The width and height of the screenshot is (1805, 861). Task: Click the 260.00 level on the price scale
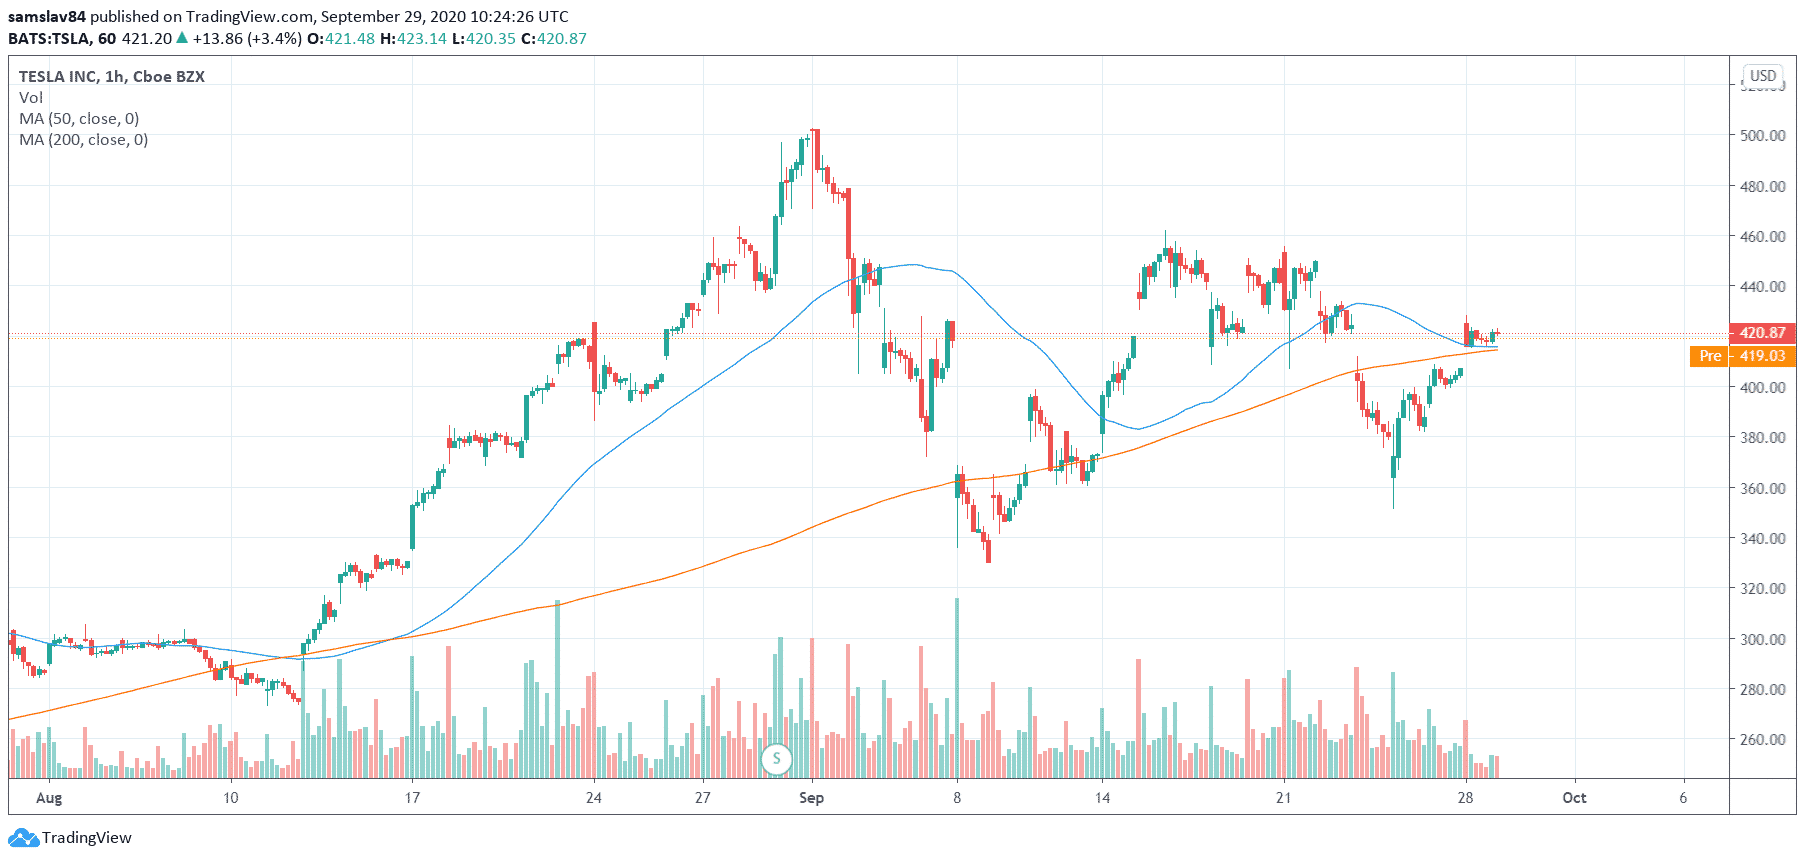click(1762, 740)
